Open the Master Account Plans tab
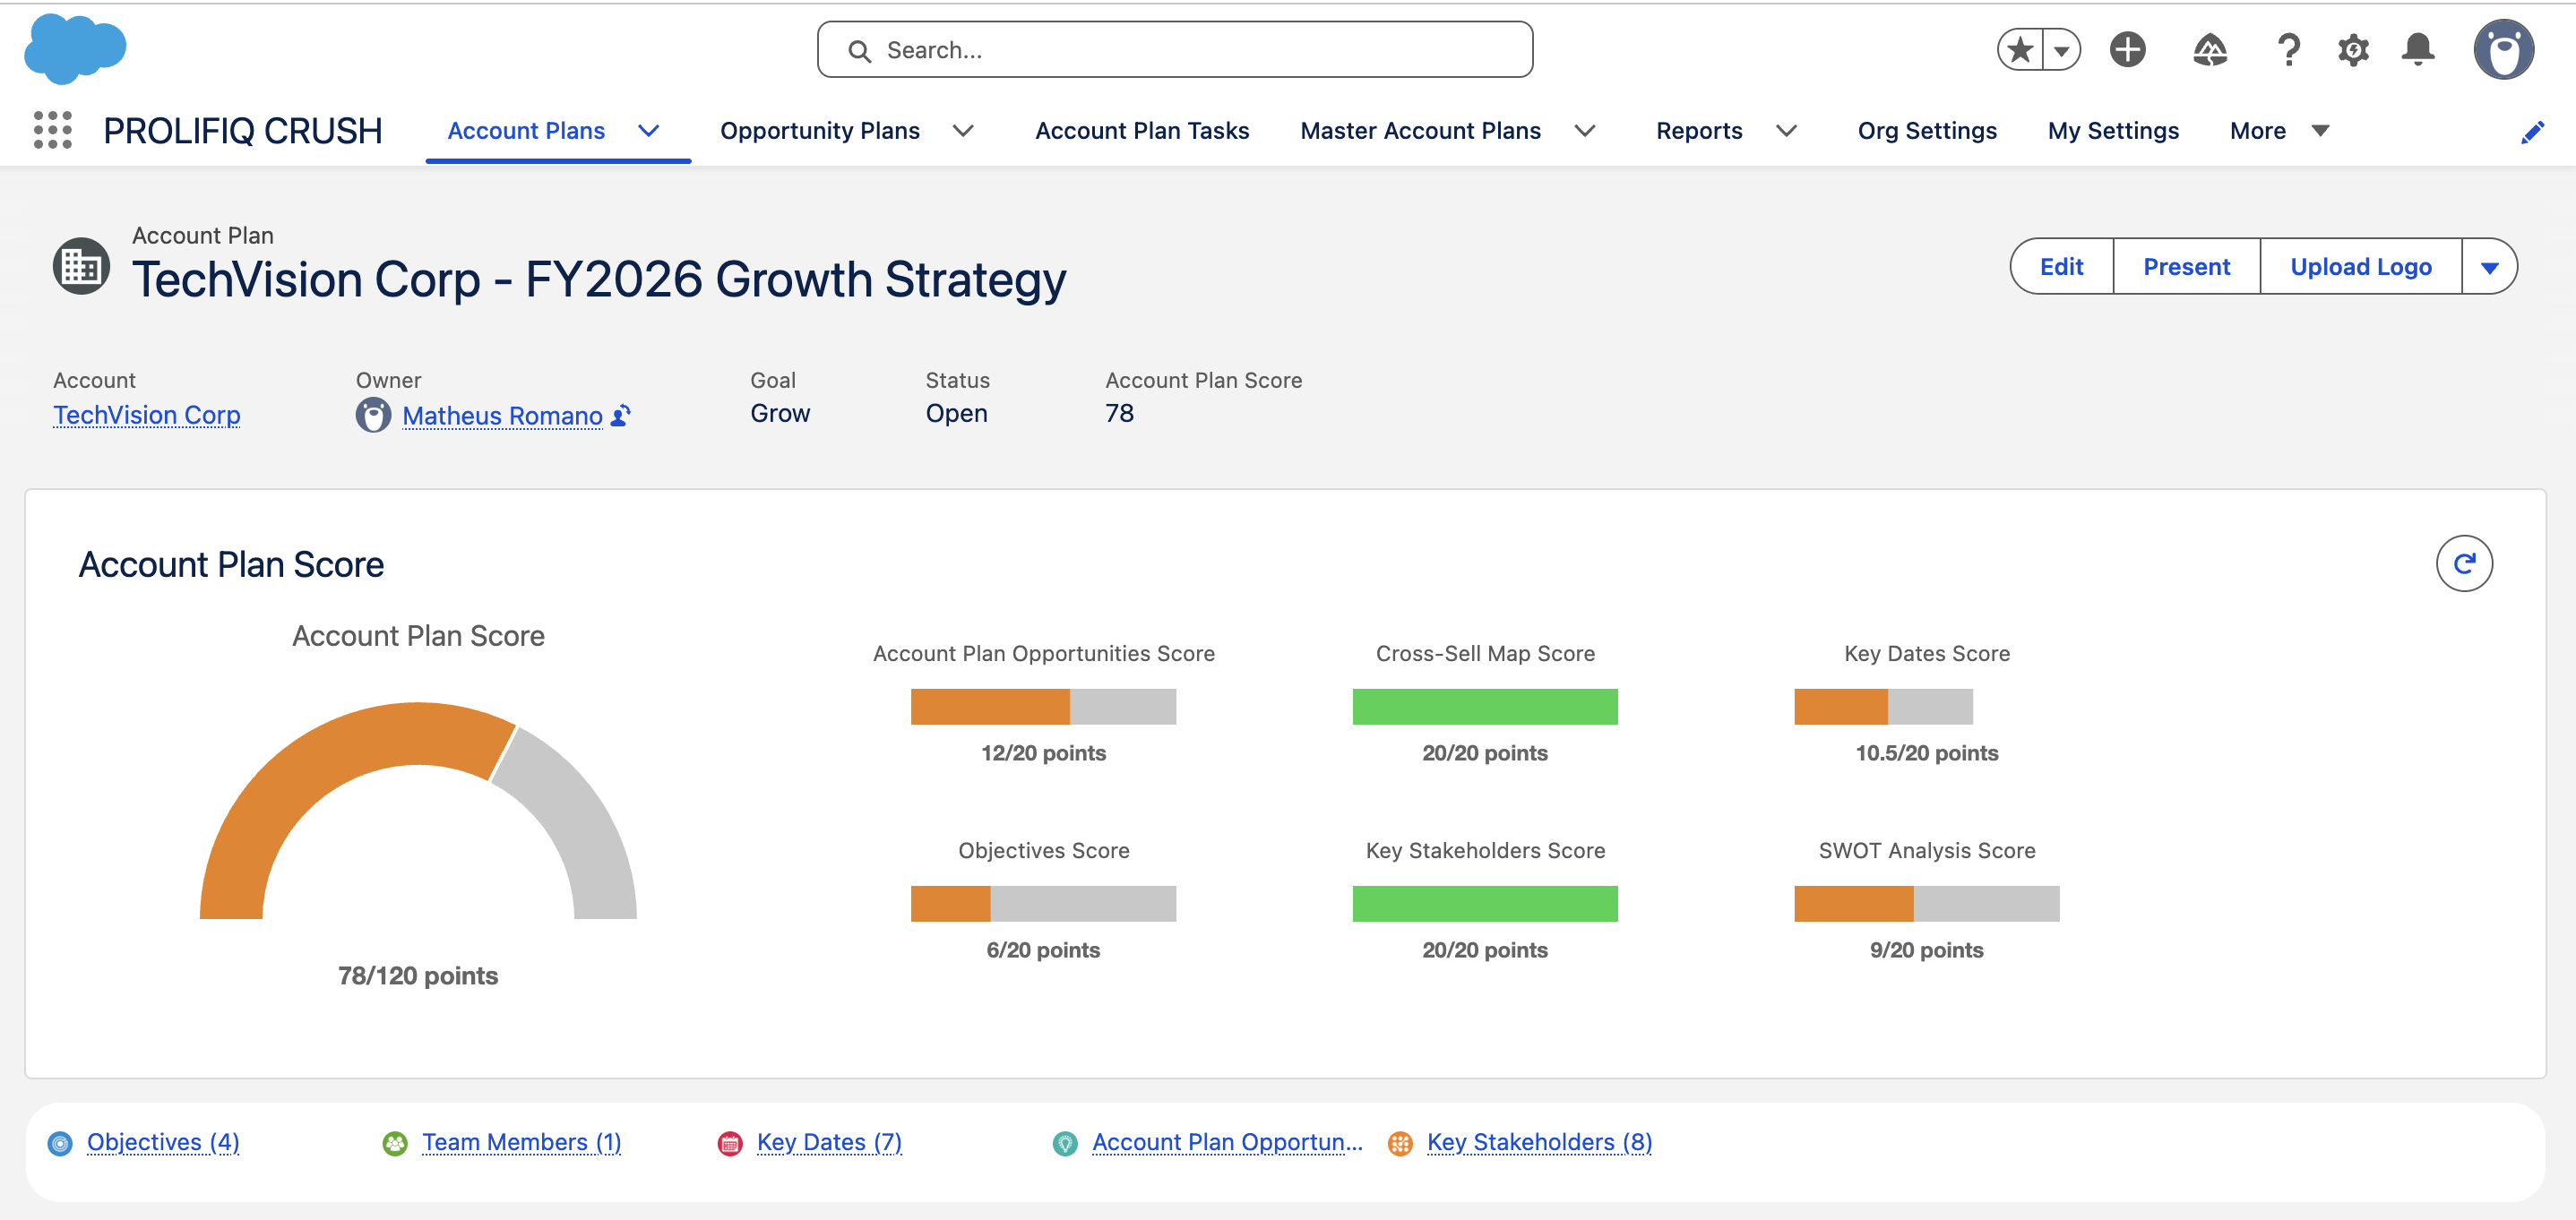The image size is (2576, 1220). tap(1420, 131)
